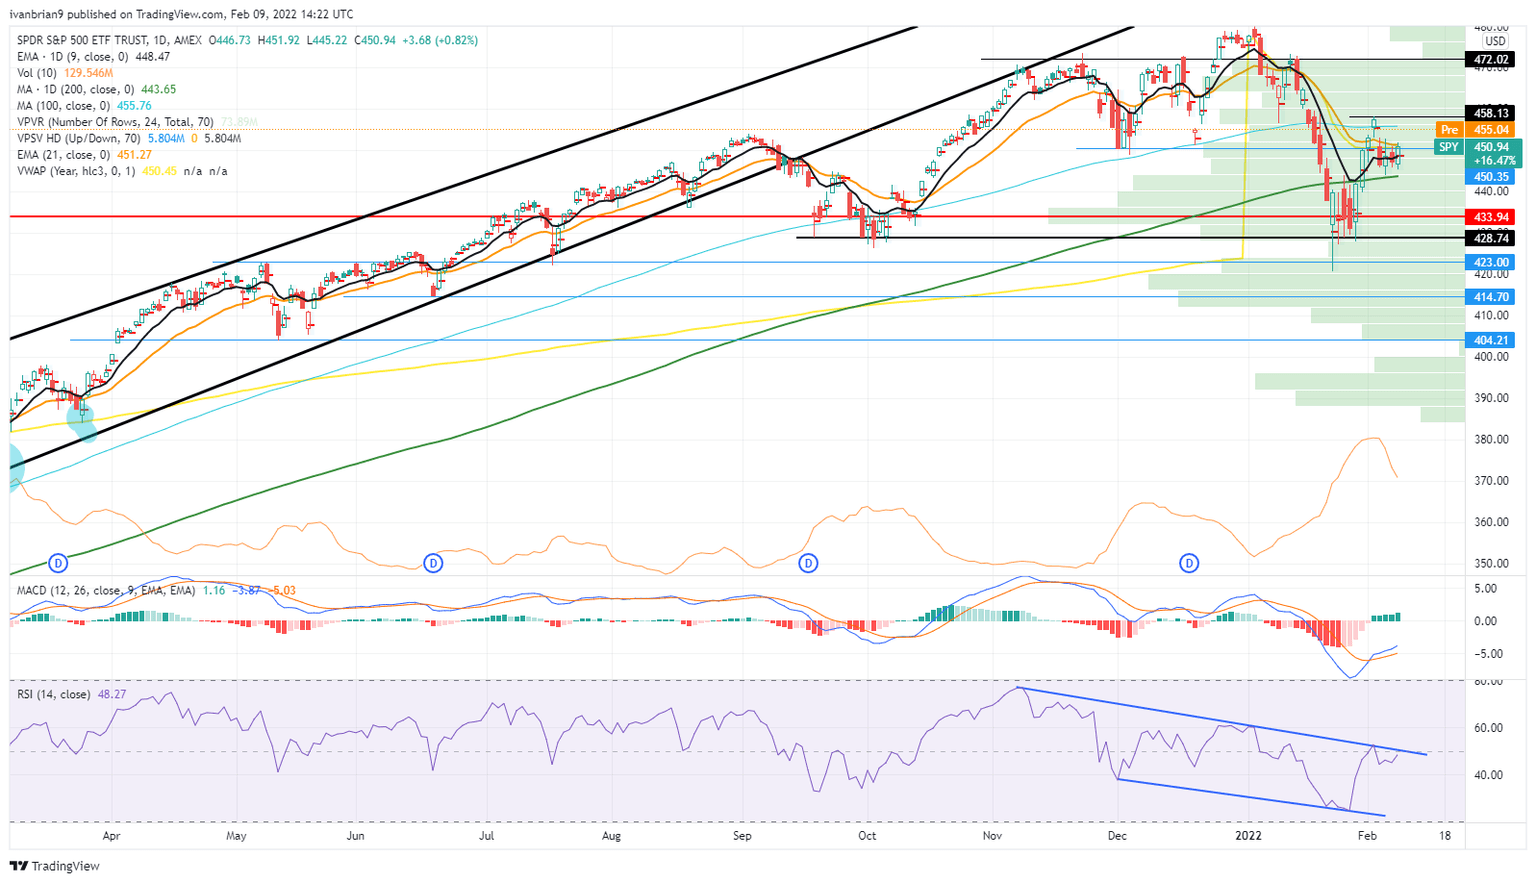Click the dividend D marker in mid-September

pos(808,564)
